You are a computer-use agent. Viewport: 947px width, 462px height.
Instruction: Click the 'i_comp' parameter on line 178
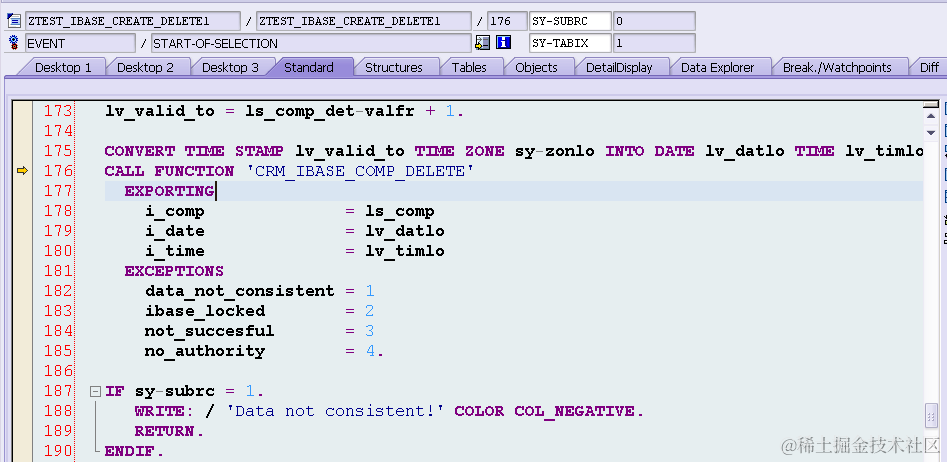coord(175,211)
